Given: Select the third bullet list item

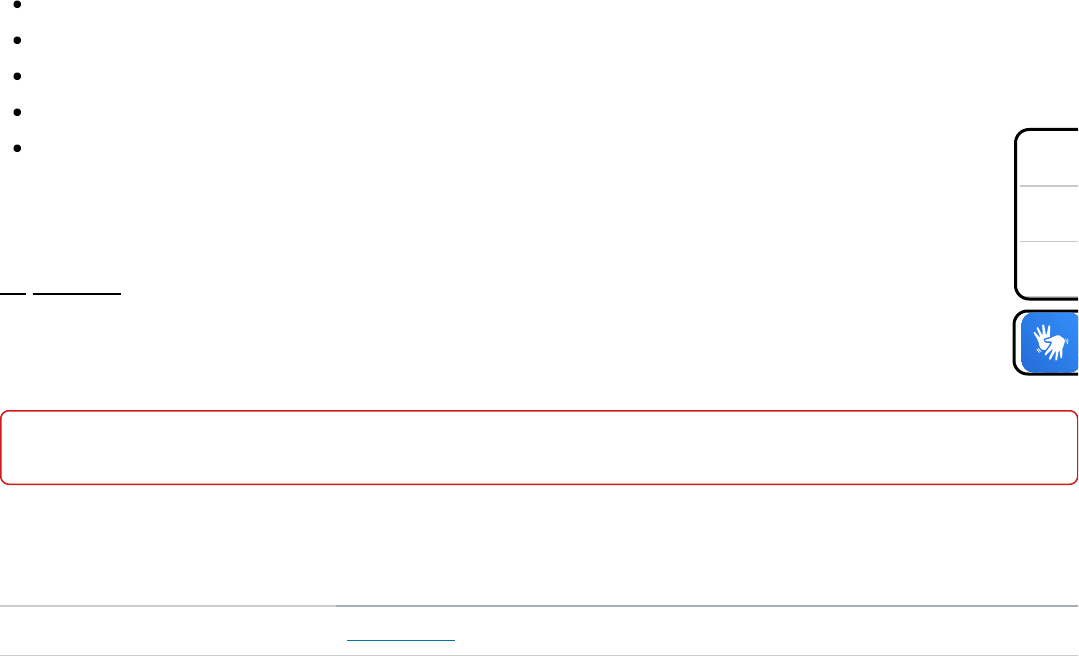Looking at the screenshot, I should click(x=17, y=76).
